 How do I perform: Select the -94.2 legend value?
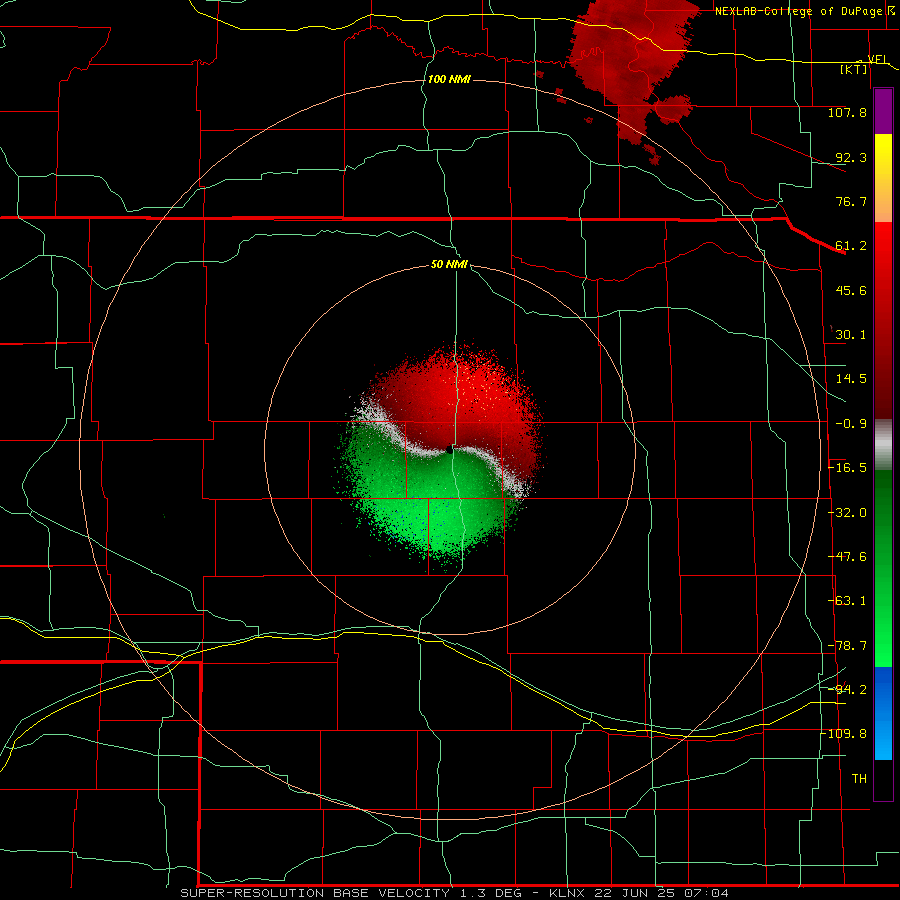(847, 690)
